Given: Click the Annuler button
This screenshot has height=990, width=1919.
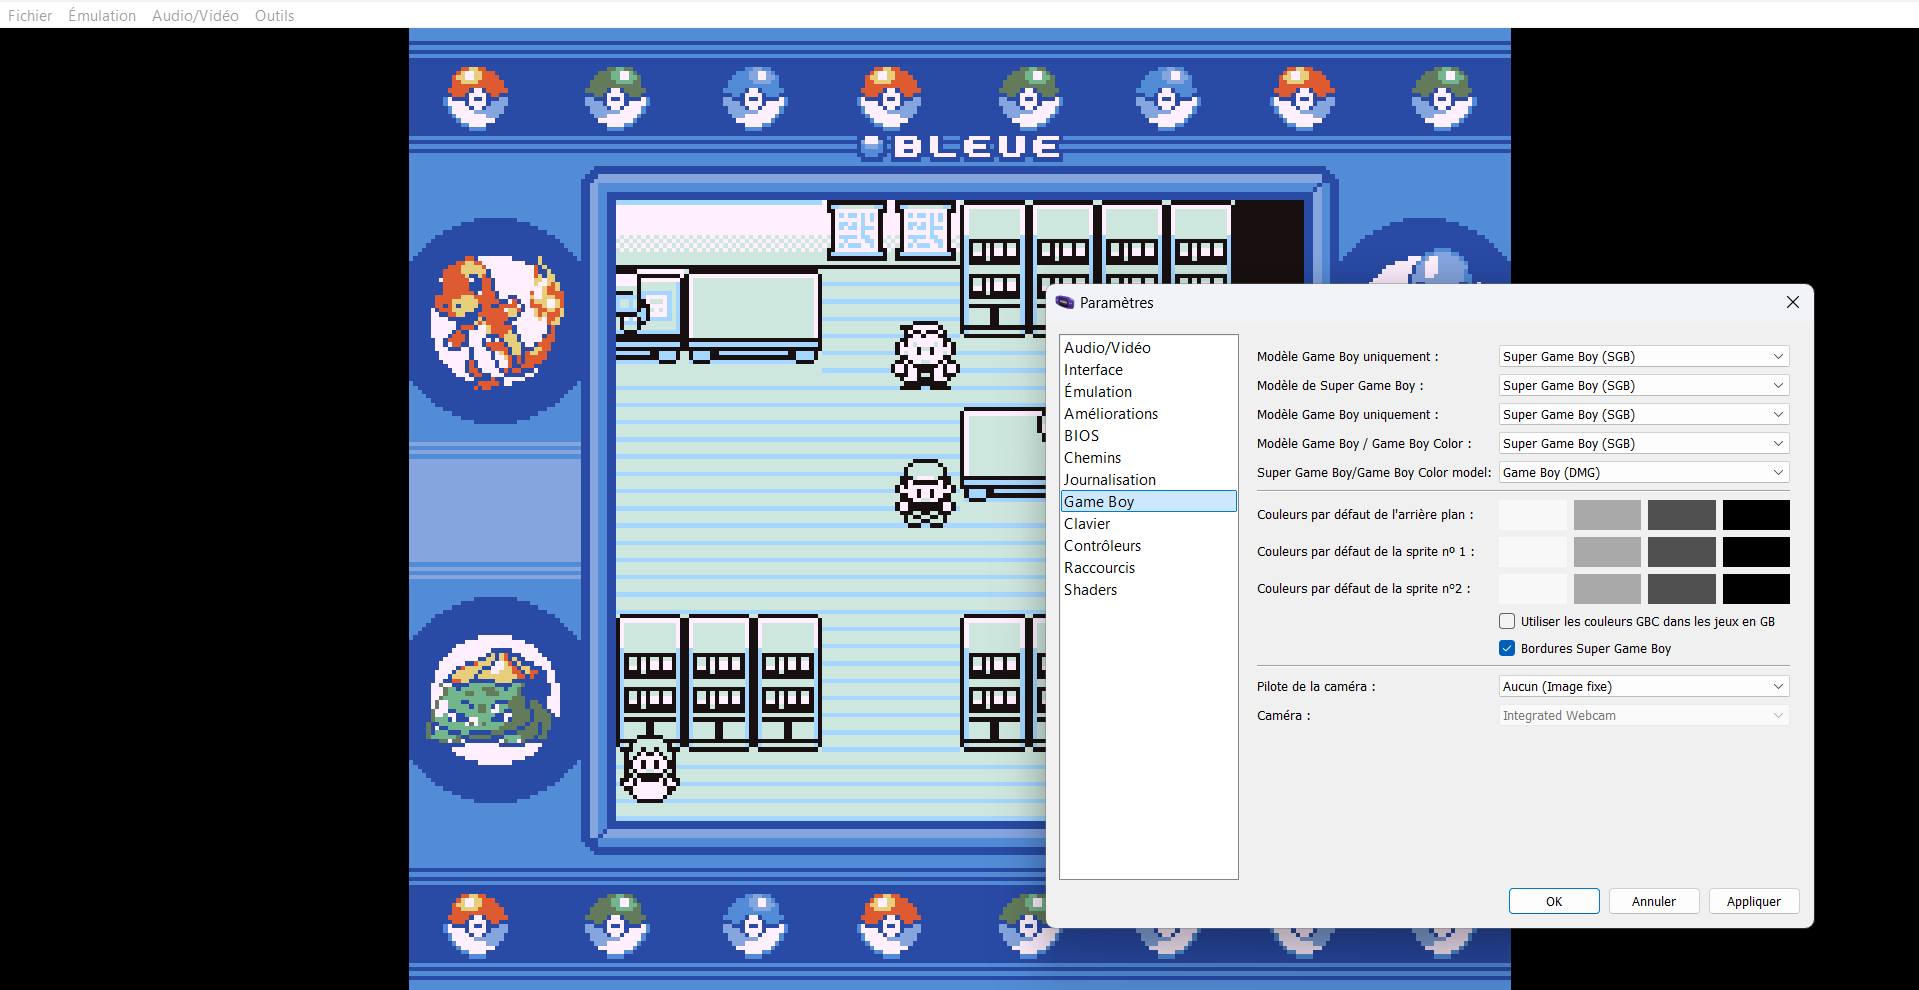Looking at the screenshot, I should click(1654, 901).
